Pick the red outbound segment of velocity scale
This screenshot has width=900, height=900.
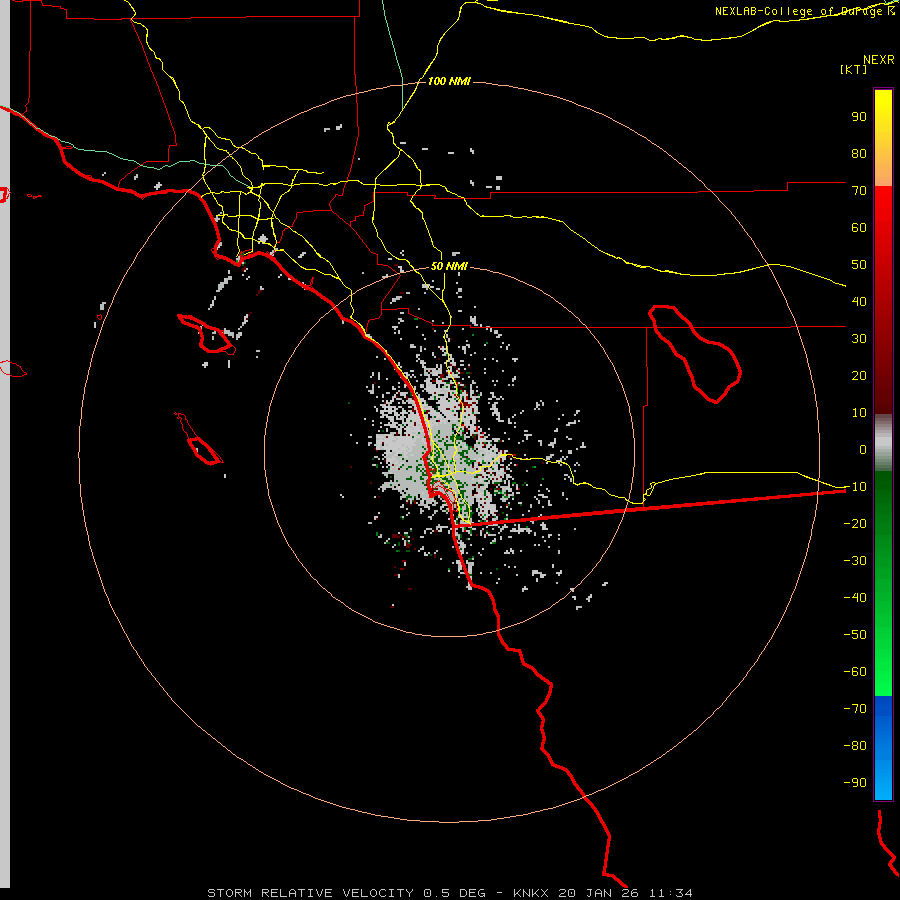point(883,300)
